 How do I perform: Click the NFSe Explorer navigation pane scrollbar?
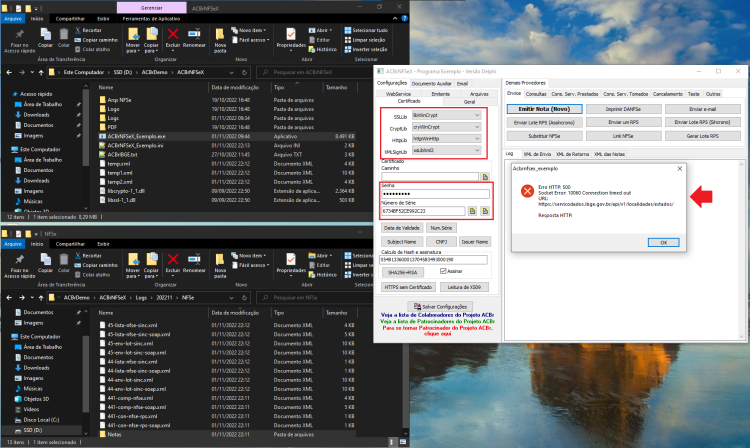click(86, 372)
